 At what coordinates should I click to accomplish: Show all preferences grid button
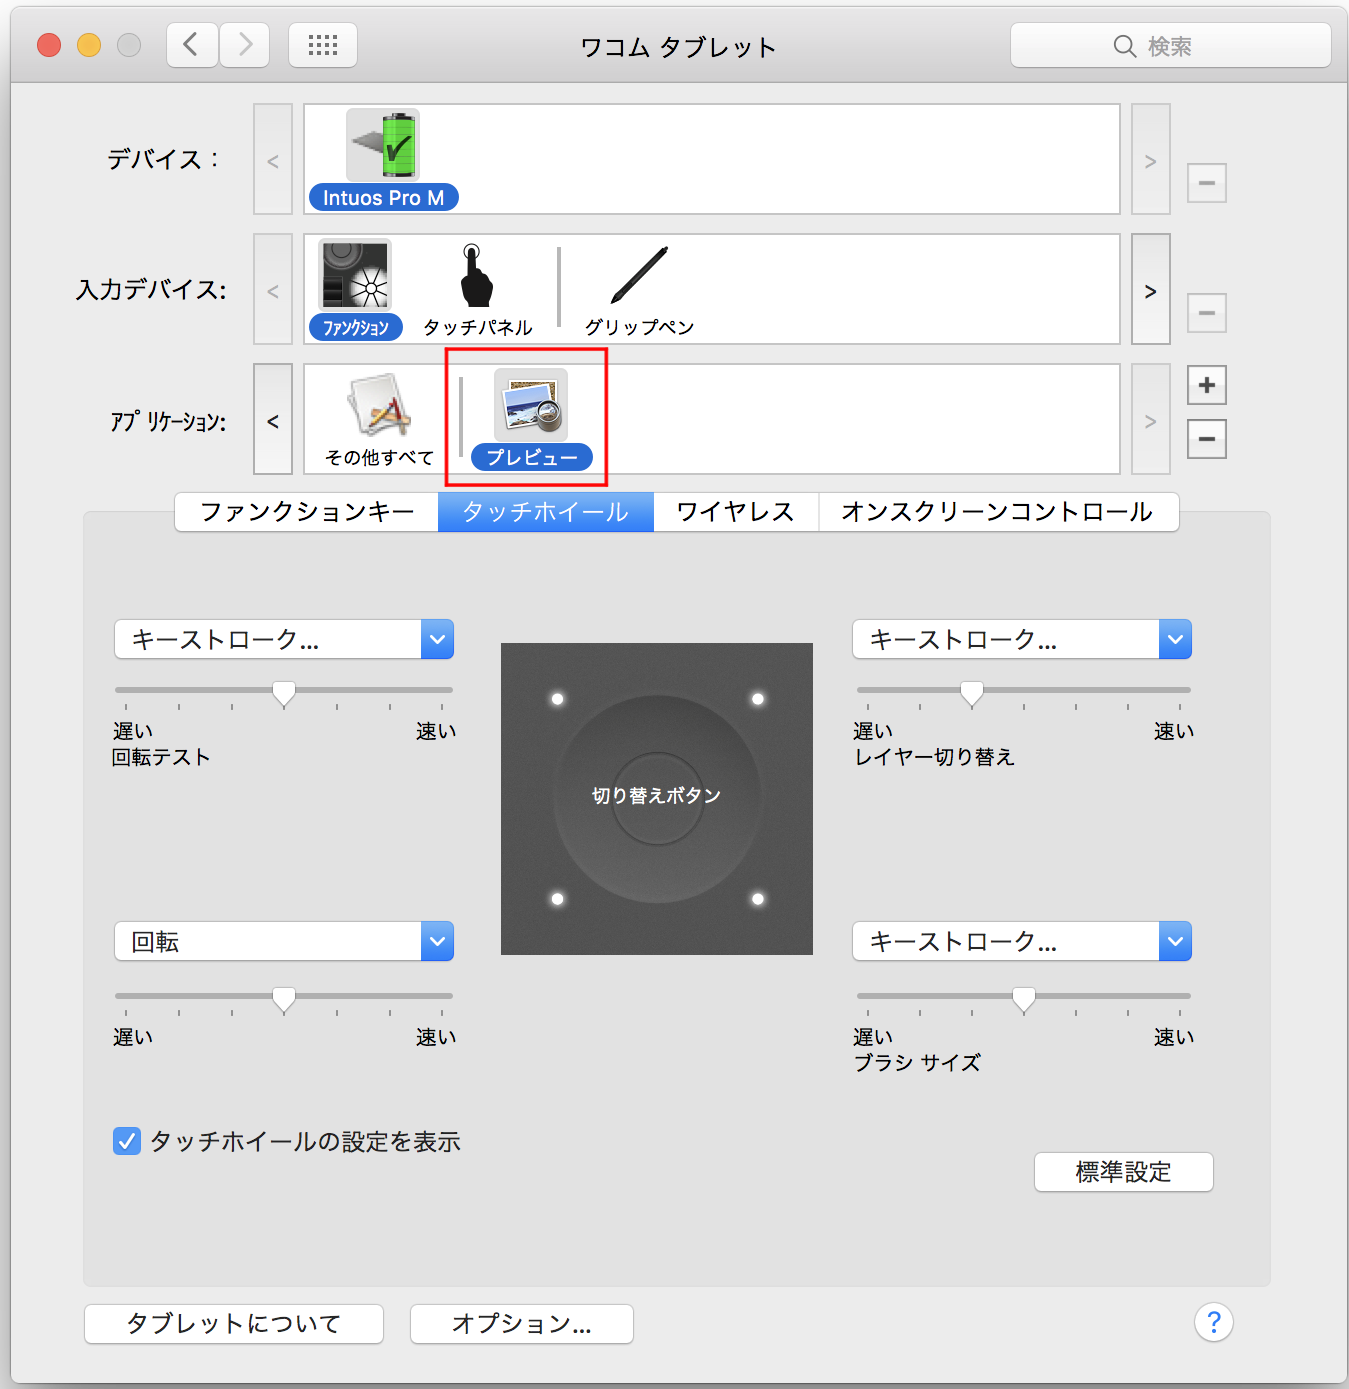pos(322,46)
